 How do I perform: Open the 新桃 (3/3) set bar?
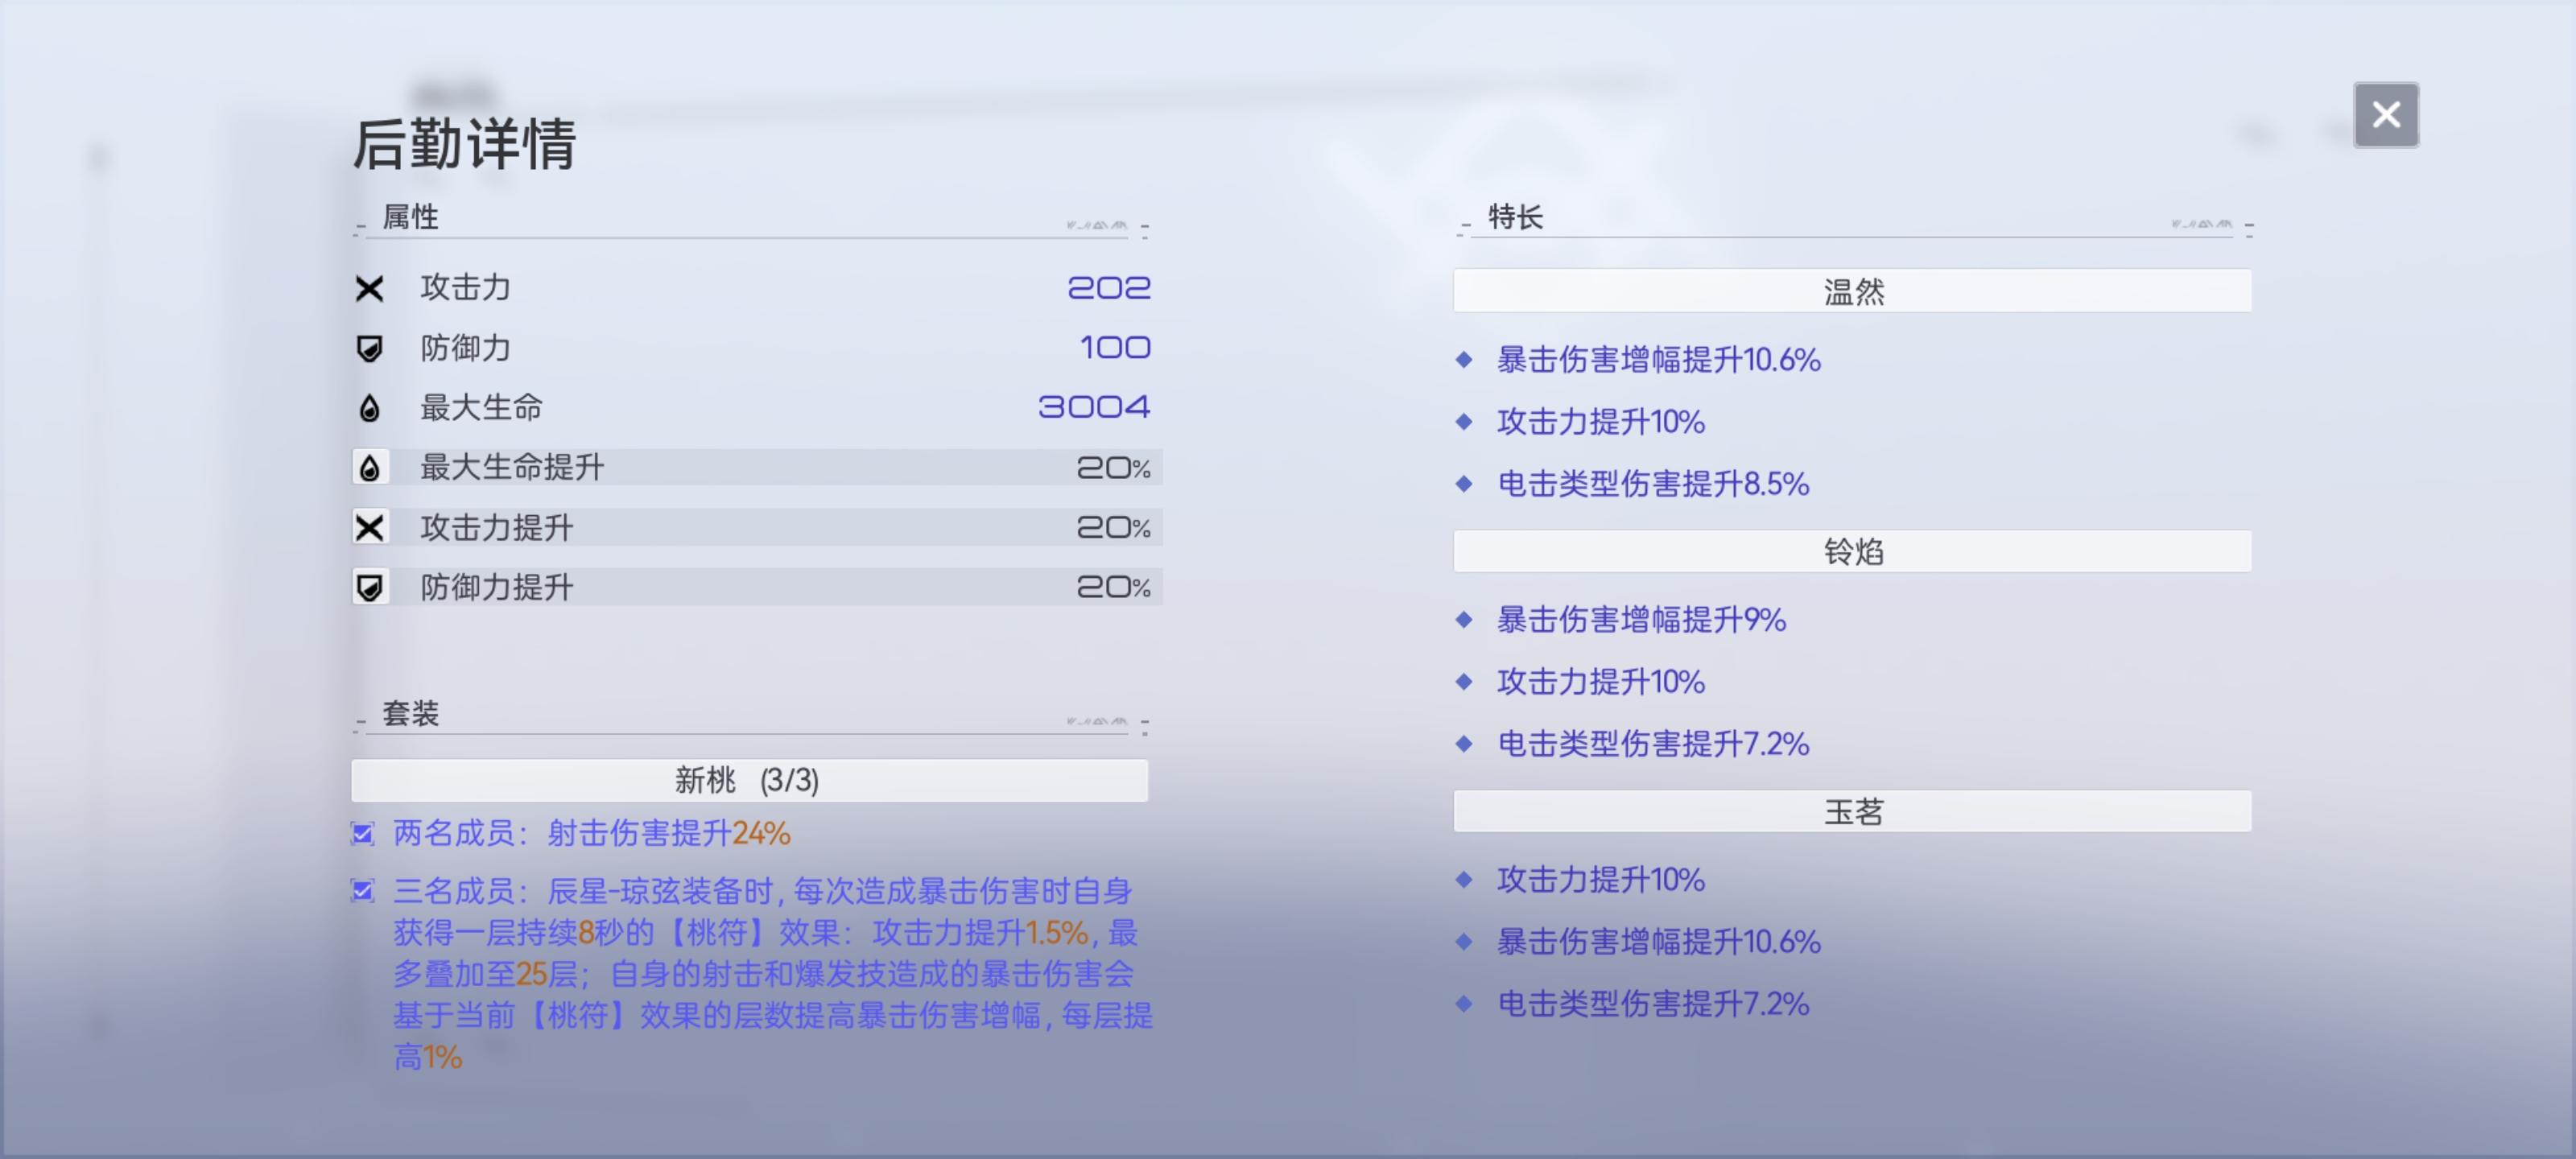pyautogui.click(x=749, y=780)
